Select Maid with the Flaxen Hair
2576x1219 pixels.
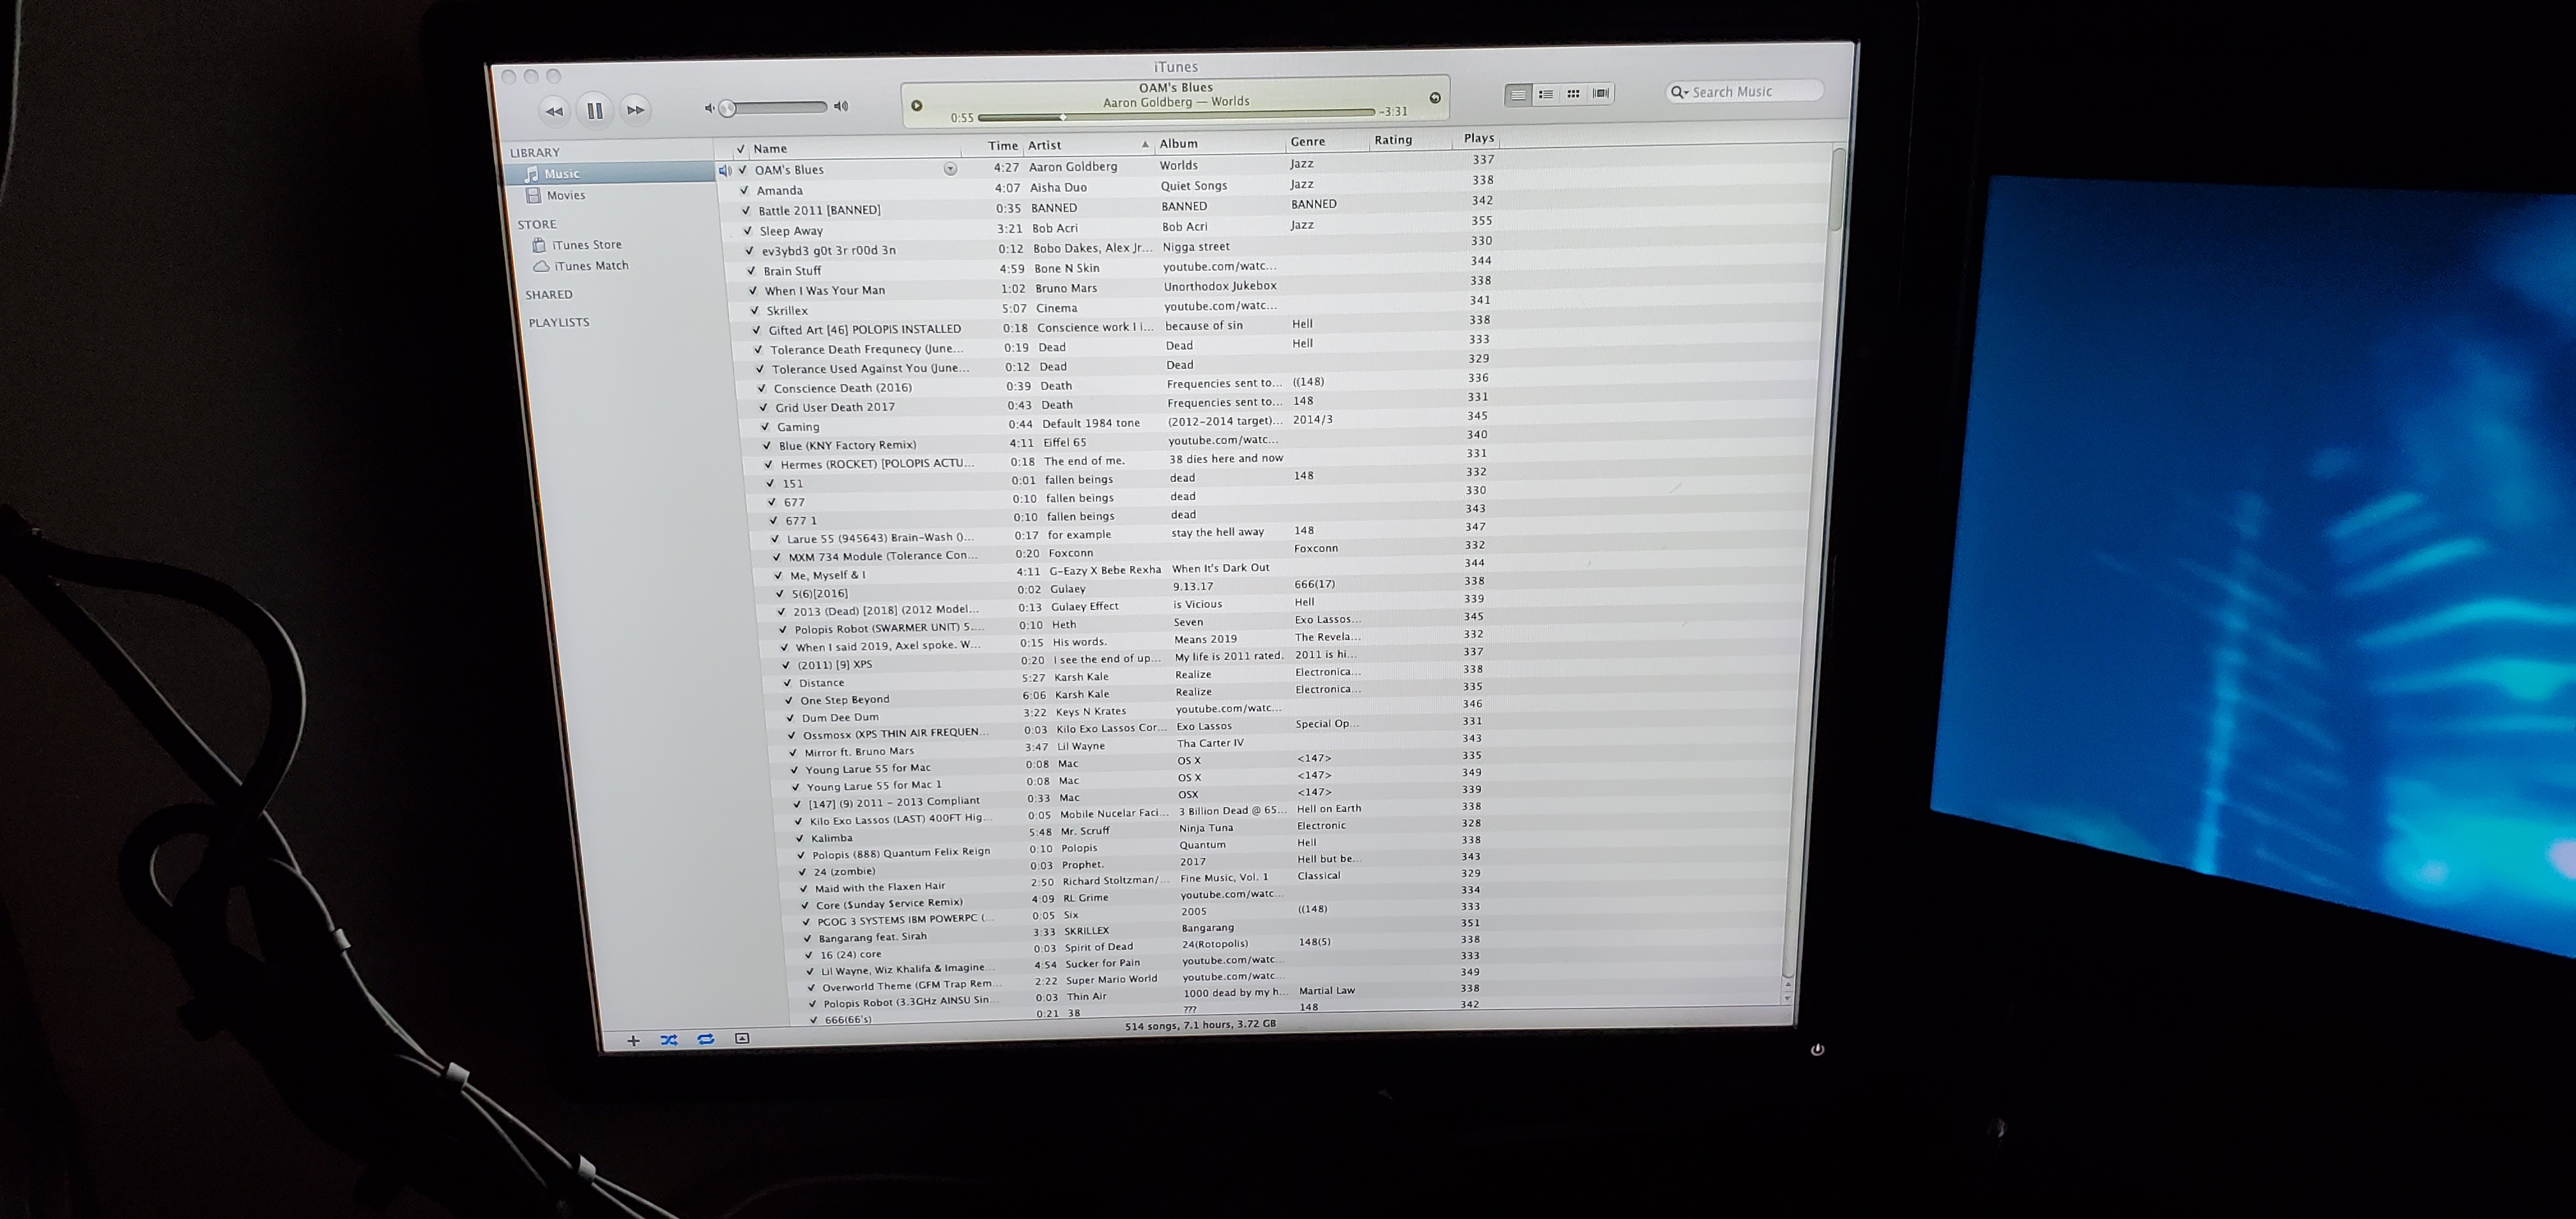click(x=880, y=887)
